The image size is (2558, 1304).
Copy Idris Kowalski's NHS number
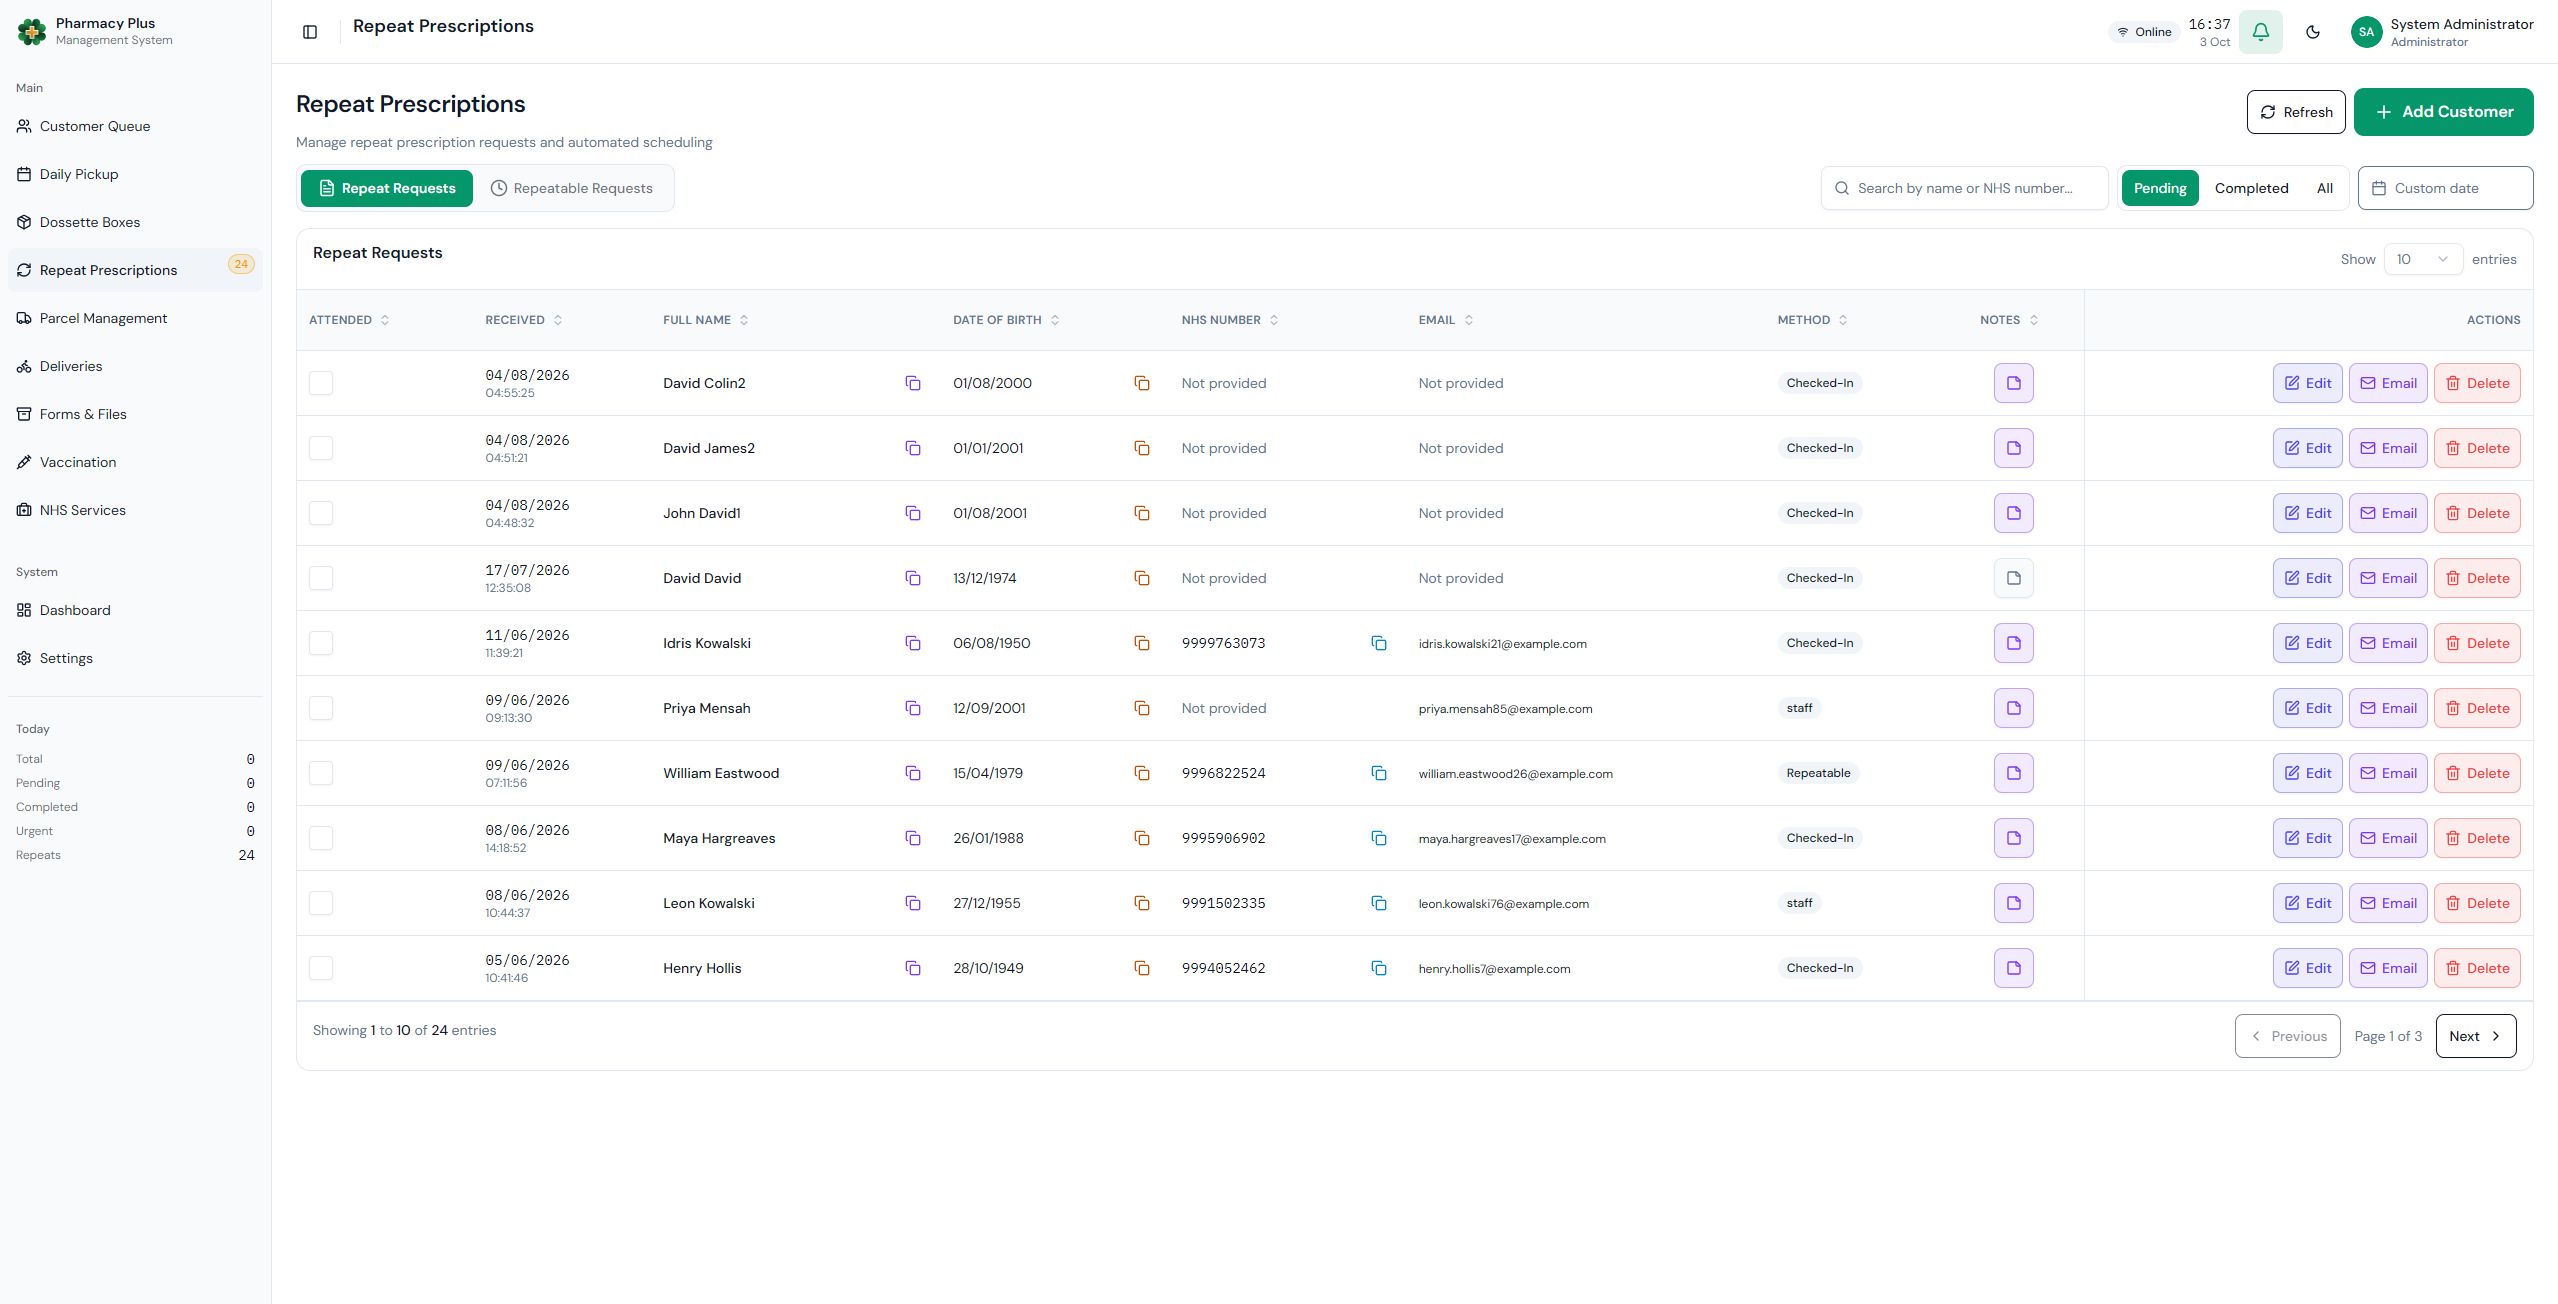(x=1378, y=643)
